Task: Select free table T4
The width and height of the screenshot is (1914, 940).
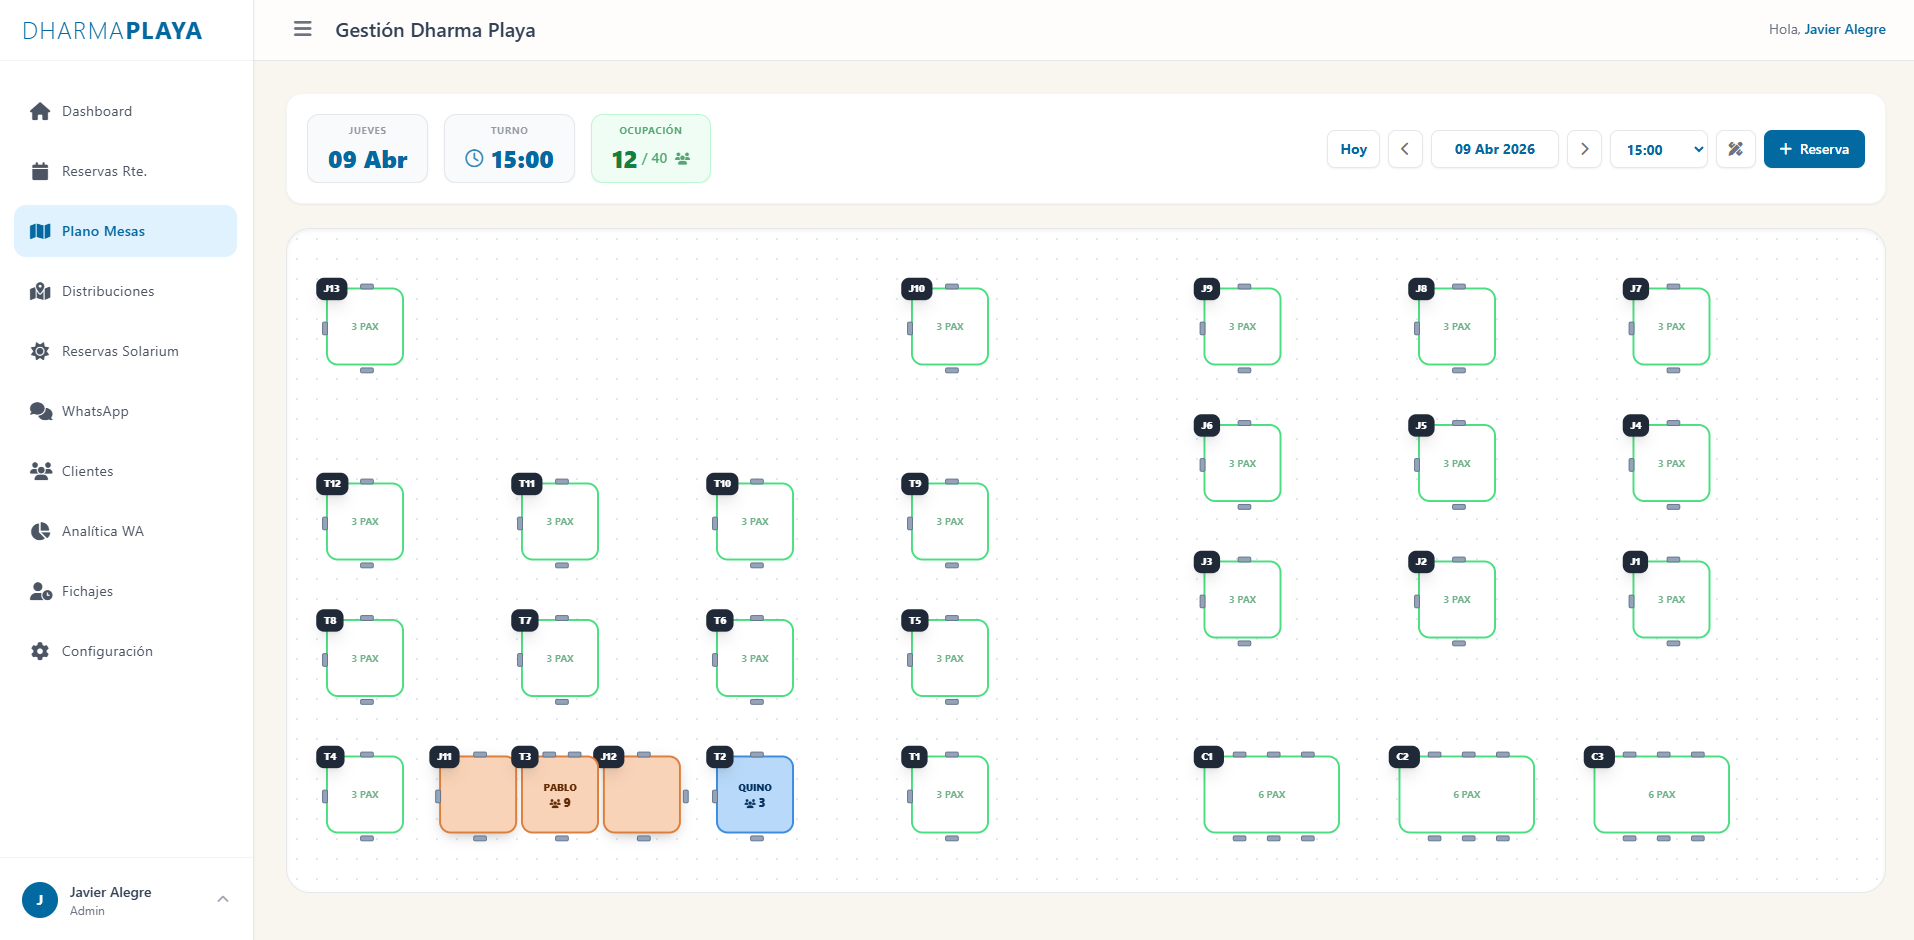Action: click(365, 795)
